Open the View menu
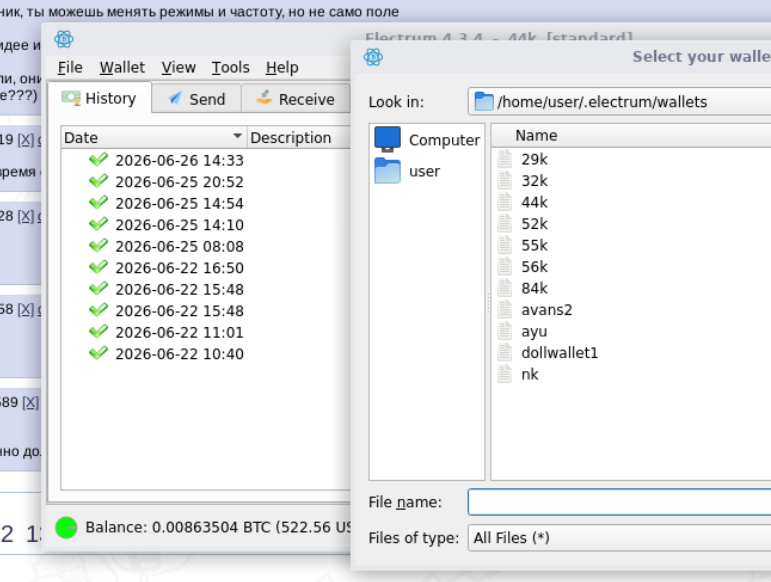 178,67
